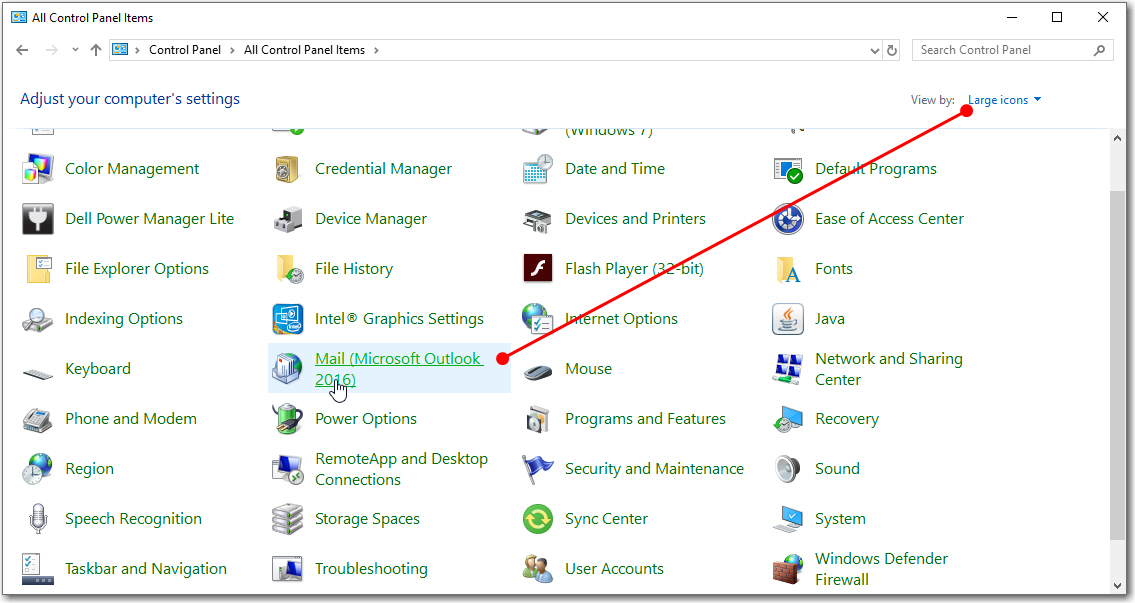Viewport: 1135px width, 603px height.
Task: Navigate to Control Panel via breadcrumb
Action: (x=185, y=49)
